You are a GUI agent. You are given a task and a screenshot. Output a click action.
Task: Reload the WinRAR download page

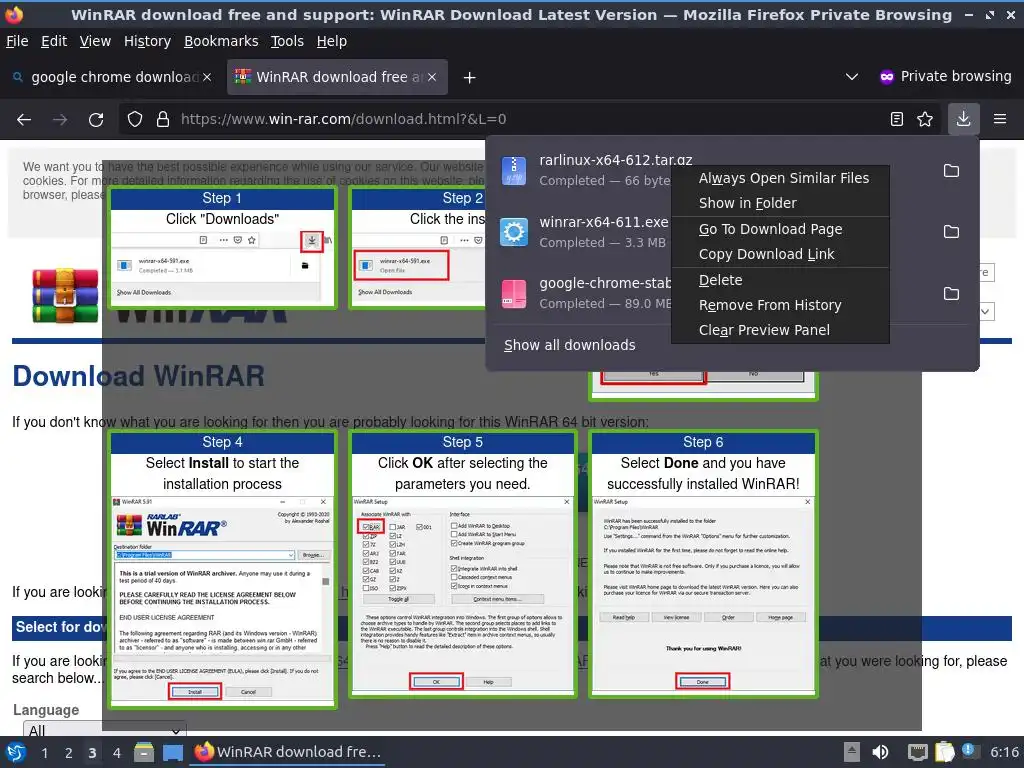(96, 120)
